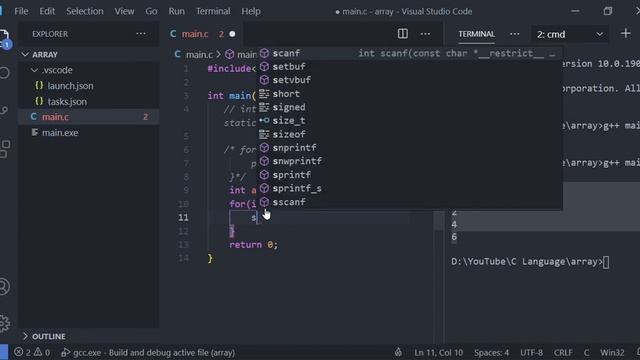
Task: Click main.c in the breadcrumb
Action: pyautogui.click(x=199, y=54)
